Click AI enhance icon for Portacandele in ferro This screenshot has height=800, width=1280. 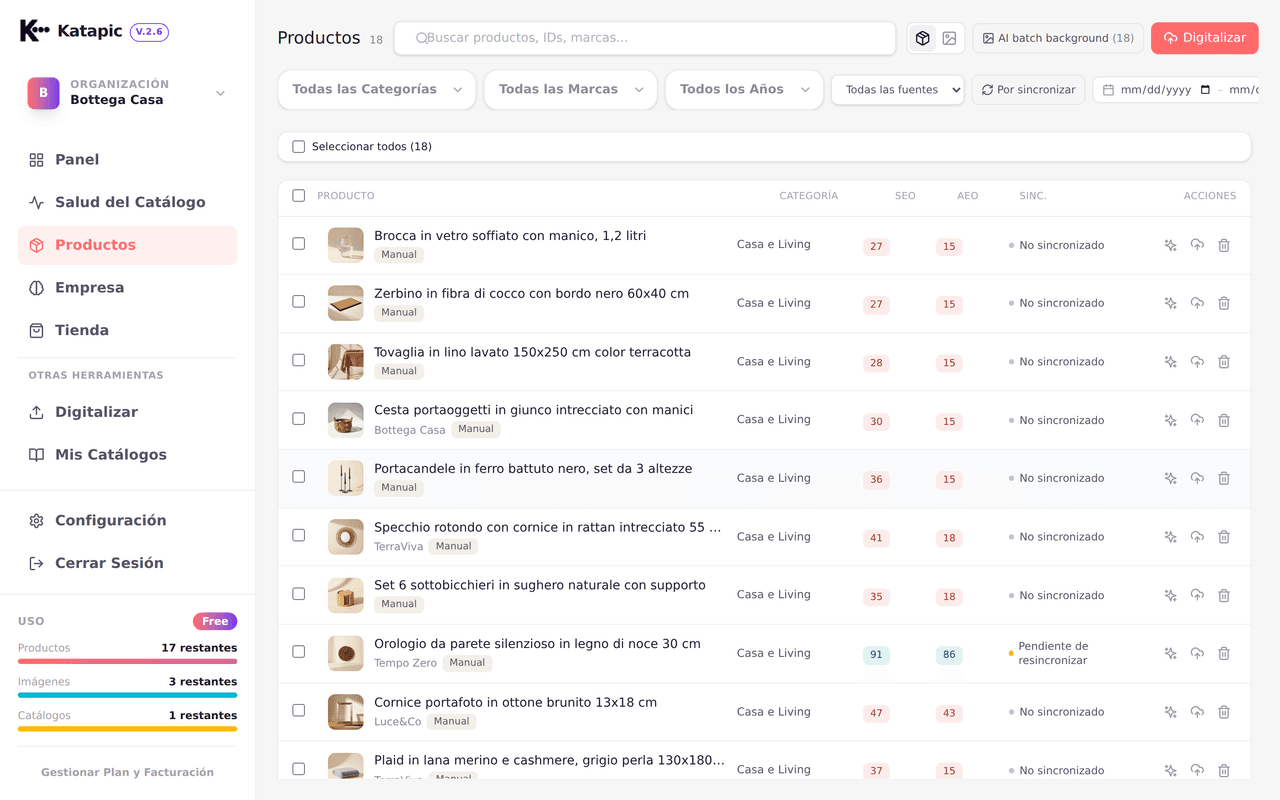pos(1170,478)
